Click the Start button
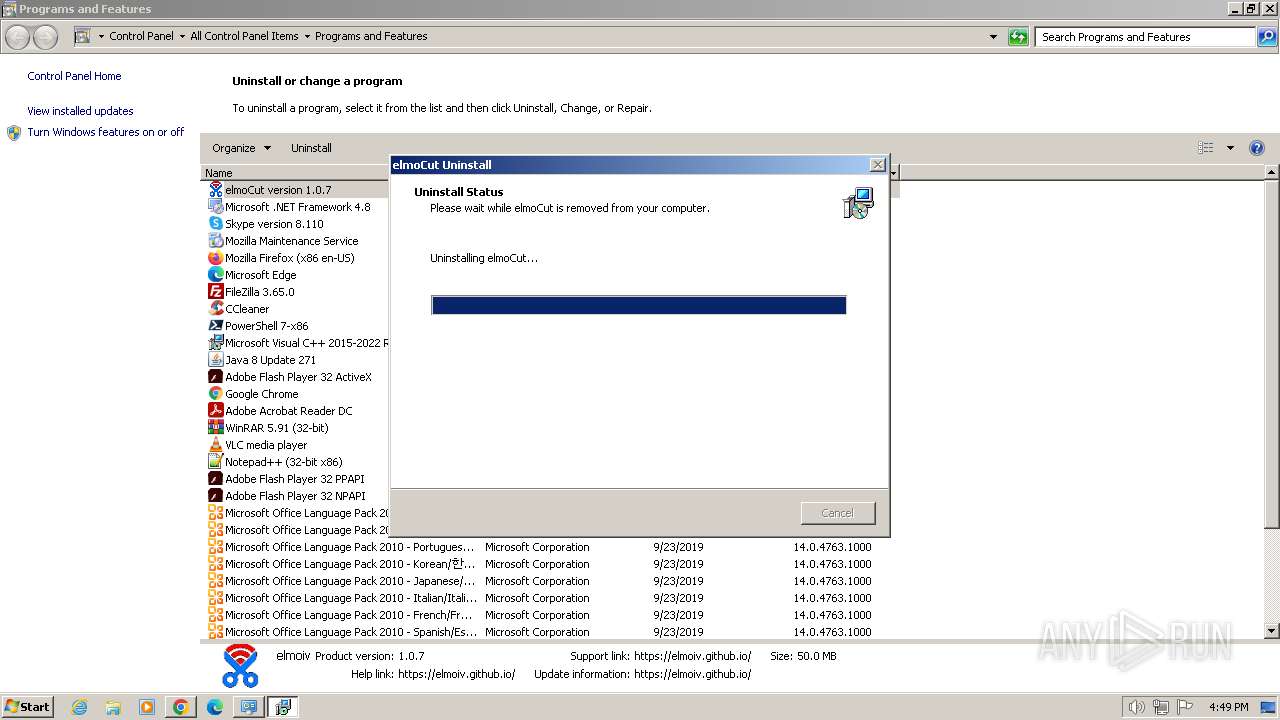 click(x=28, y=707)
